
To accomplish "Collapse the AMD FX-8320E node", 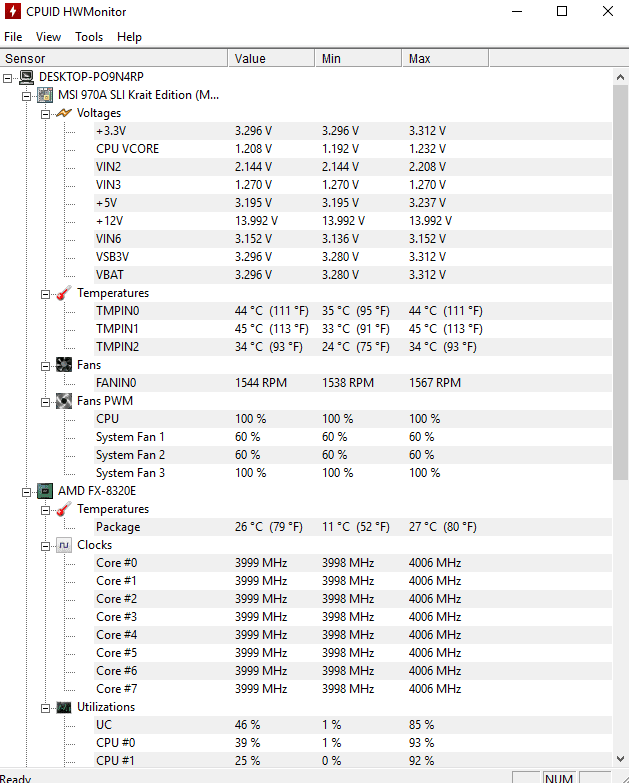I will coord(26,492).
